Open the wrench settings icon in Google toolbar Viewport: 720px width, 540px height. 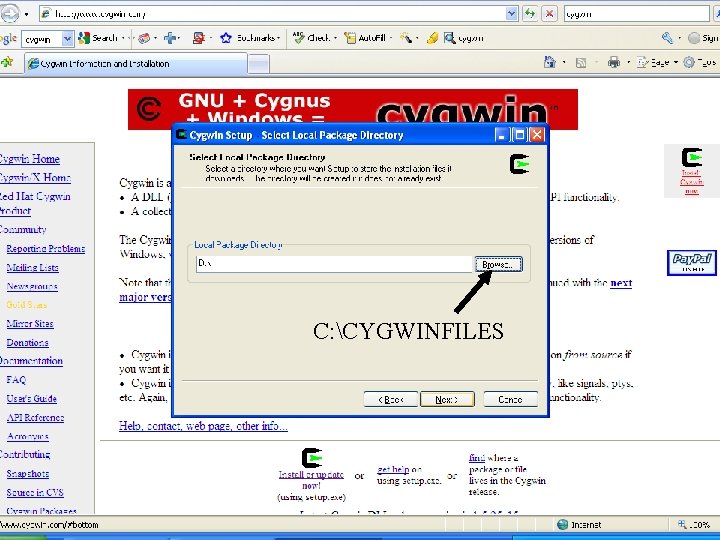[x=667, y=38]
